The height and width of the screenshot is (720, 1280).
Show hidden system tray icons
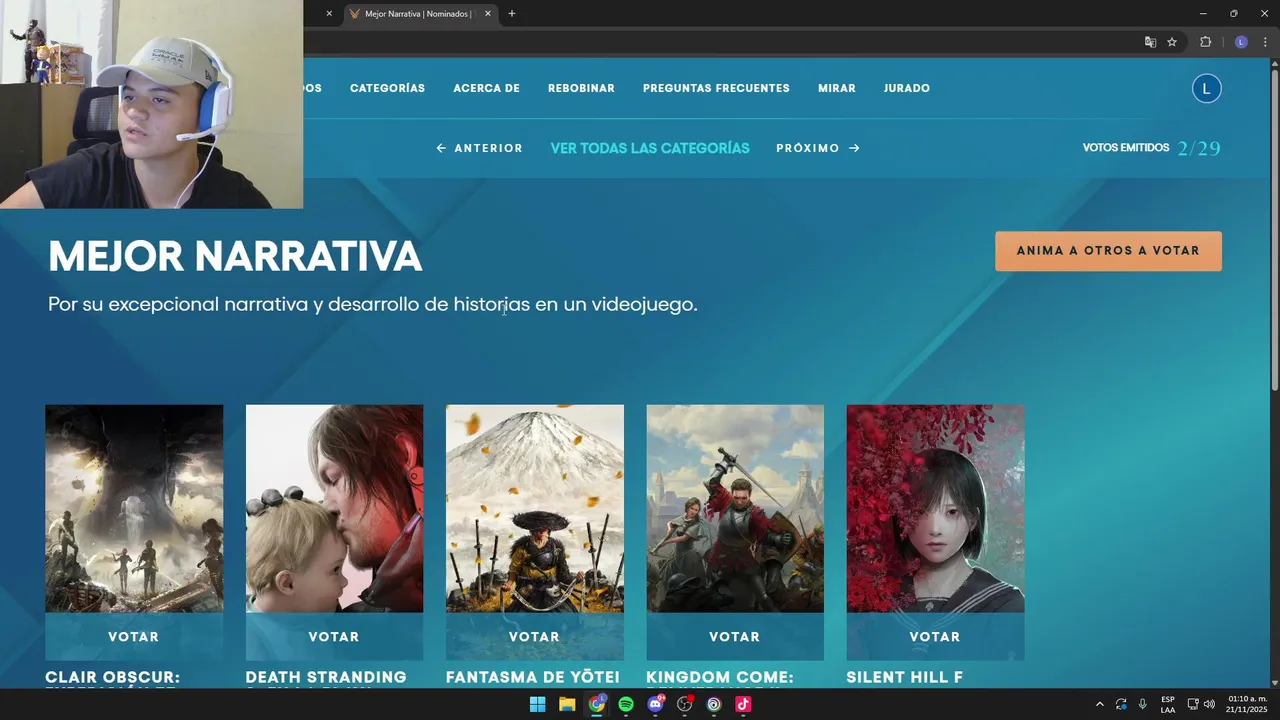(1100, 704)
